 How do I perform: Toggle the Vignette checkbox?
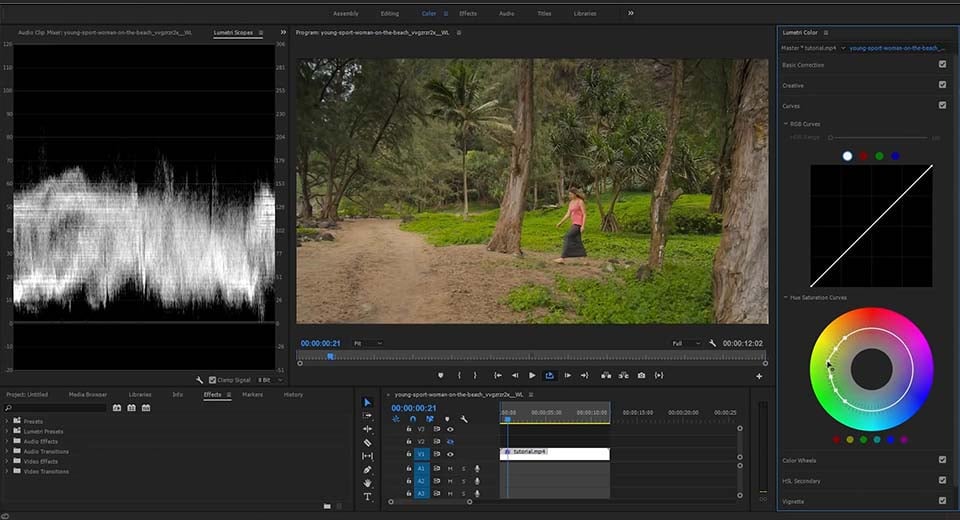942,500
